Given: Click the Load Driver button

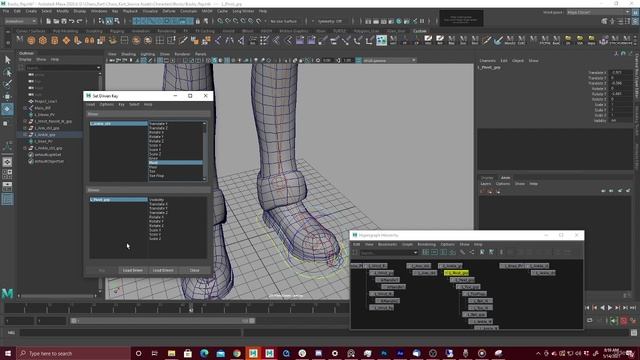Looking at the screenshot, I should coord(133,270).
